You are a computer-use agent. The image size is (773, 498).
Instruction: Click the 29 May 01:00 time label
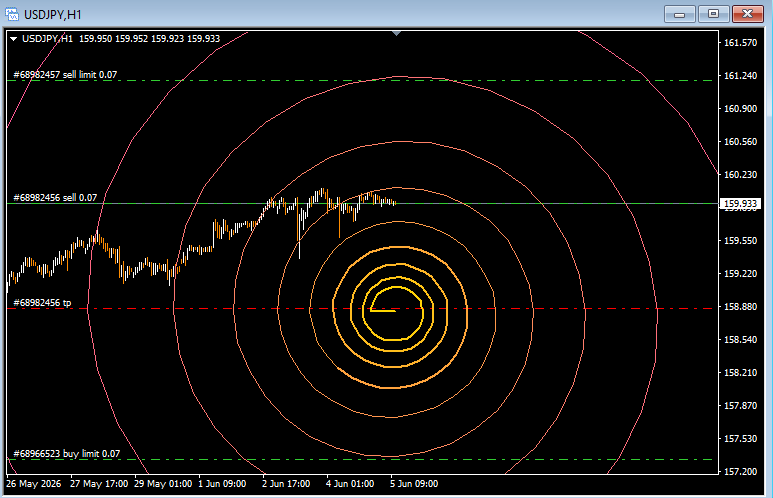click(x=163, y=484)
